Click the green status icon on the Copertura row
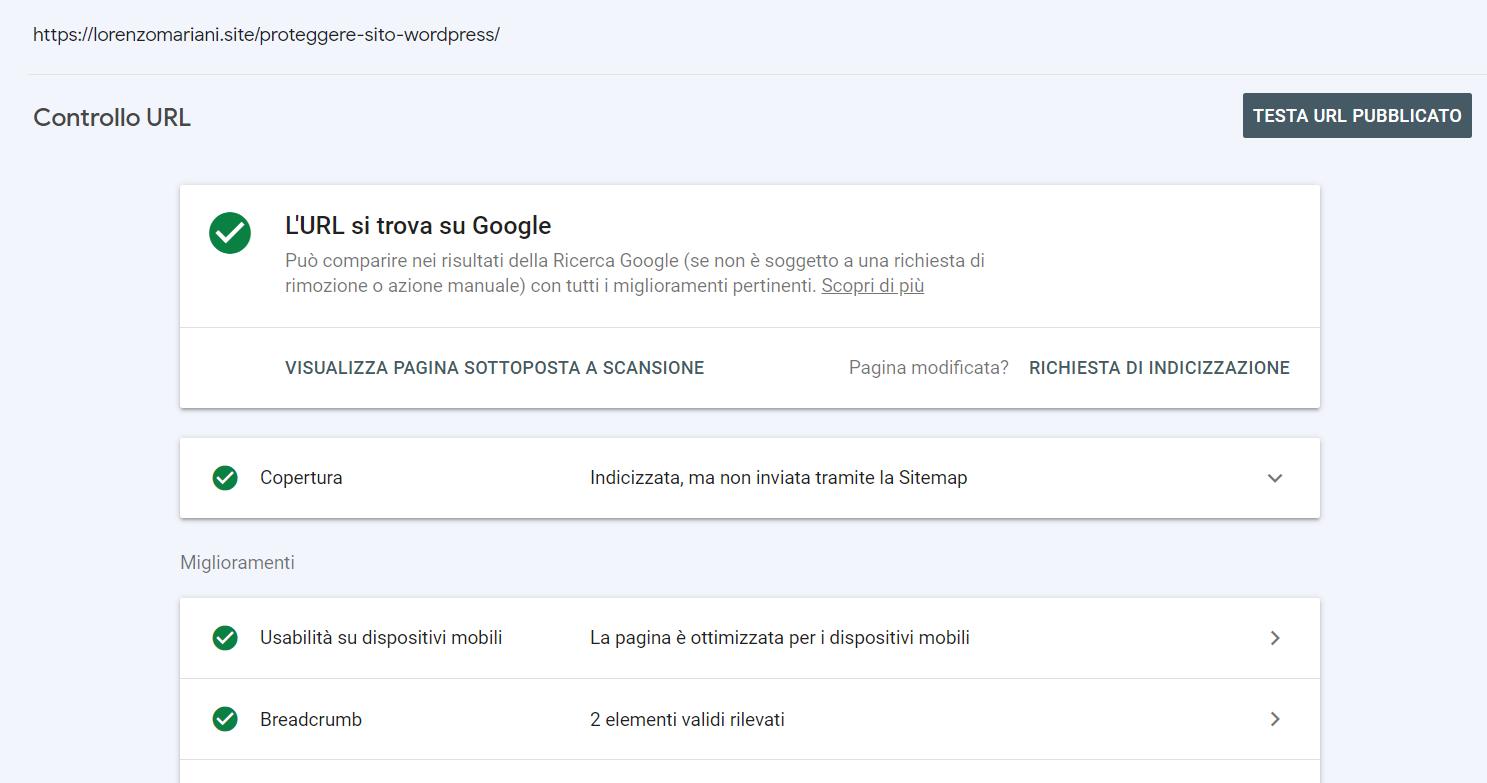This screenshot has height=783, width=1487. point(226,478)
